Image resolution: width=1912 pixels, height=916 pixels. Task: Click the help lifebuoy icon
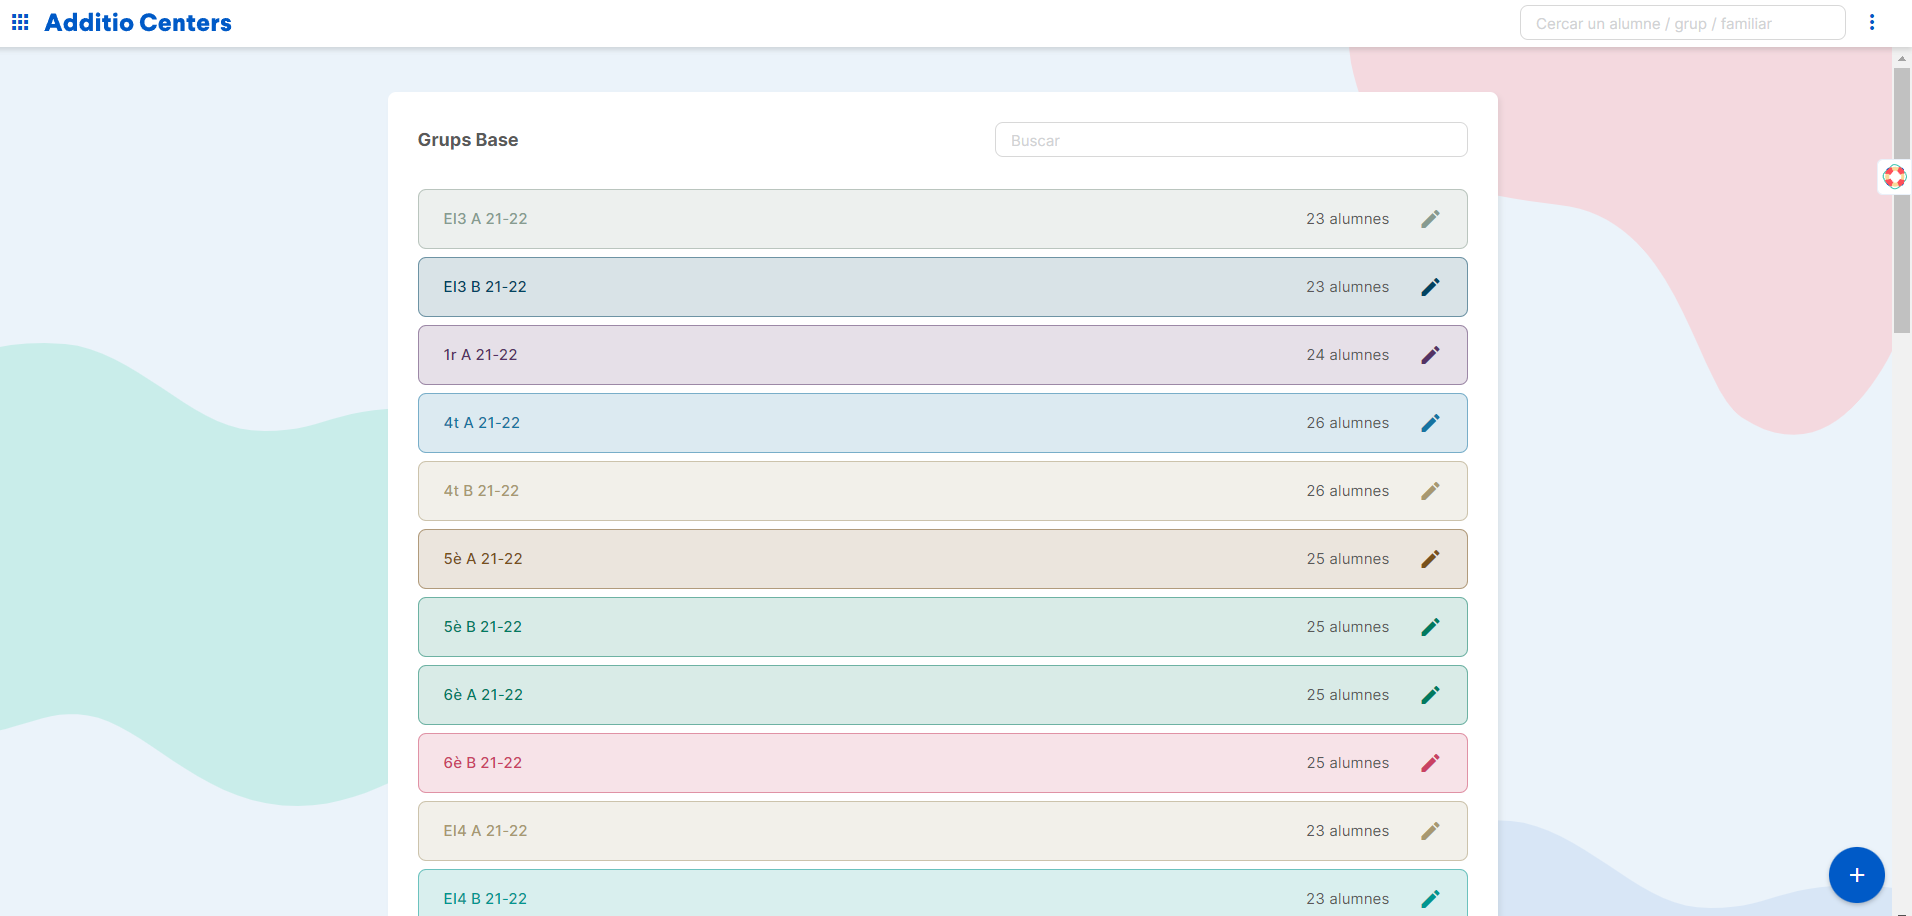(x=1894, y=177)
